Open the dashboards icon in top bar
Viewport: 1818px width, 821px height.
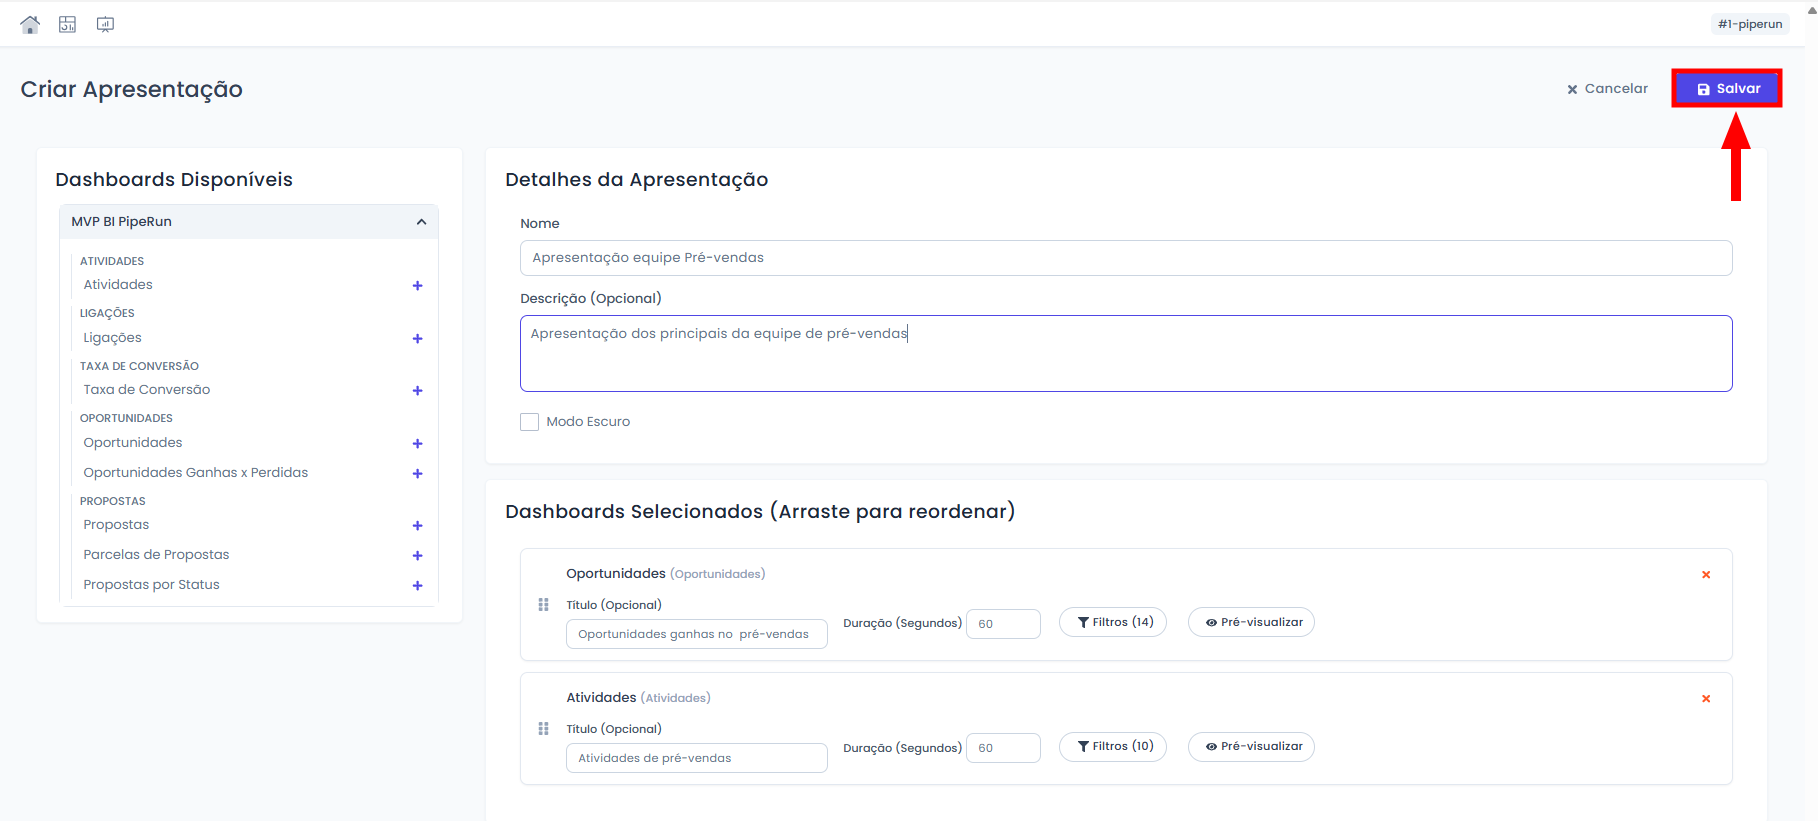[x=67, y=24]
